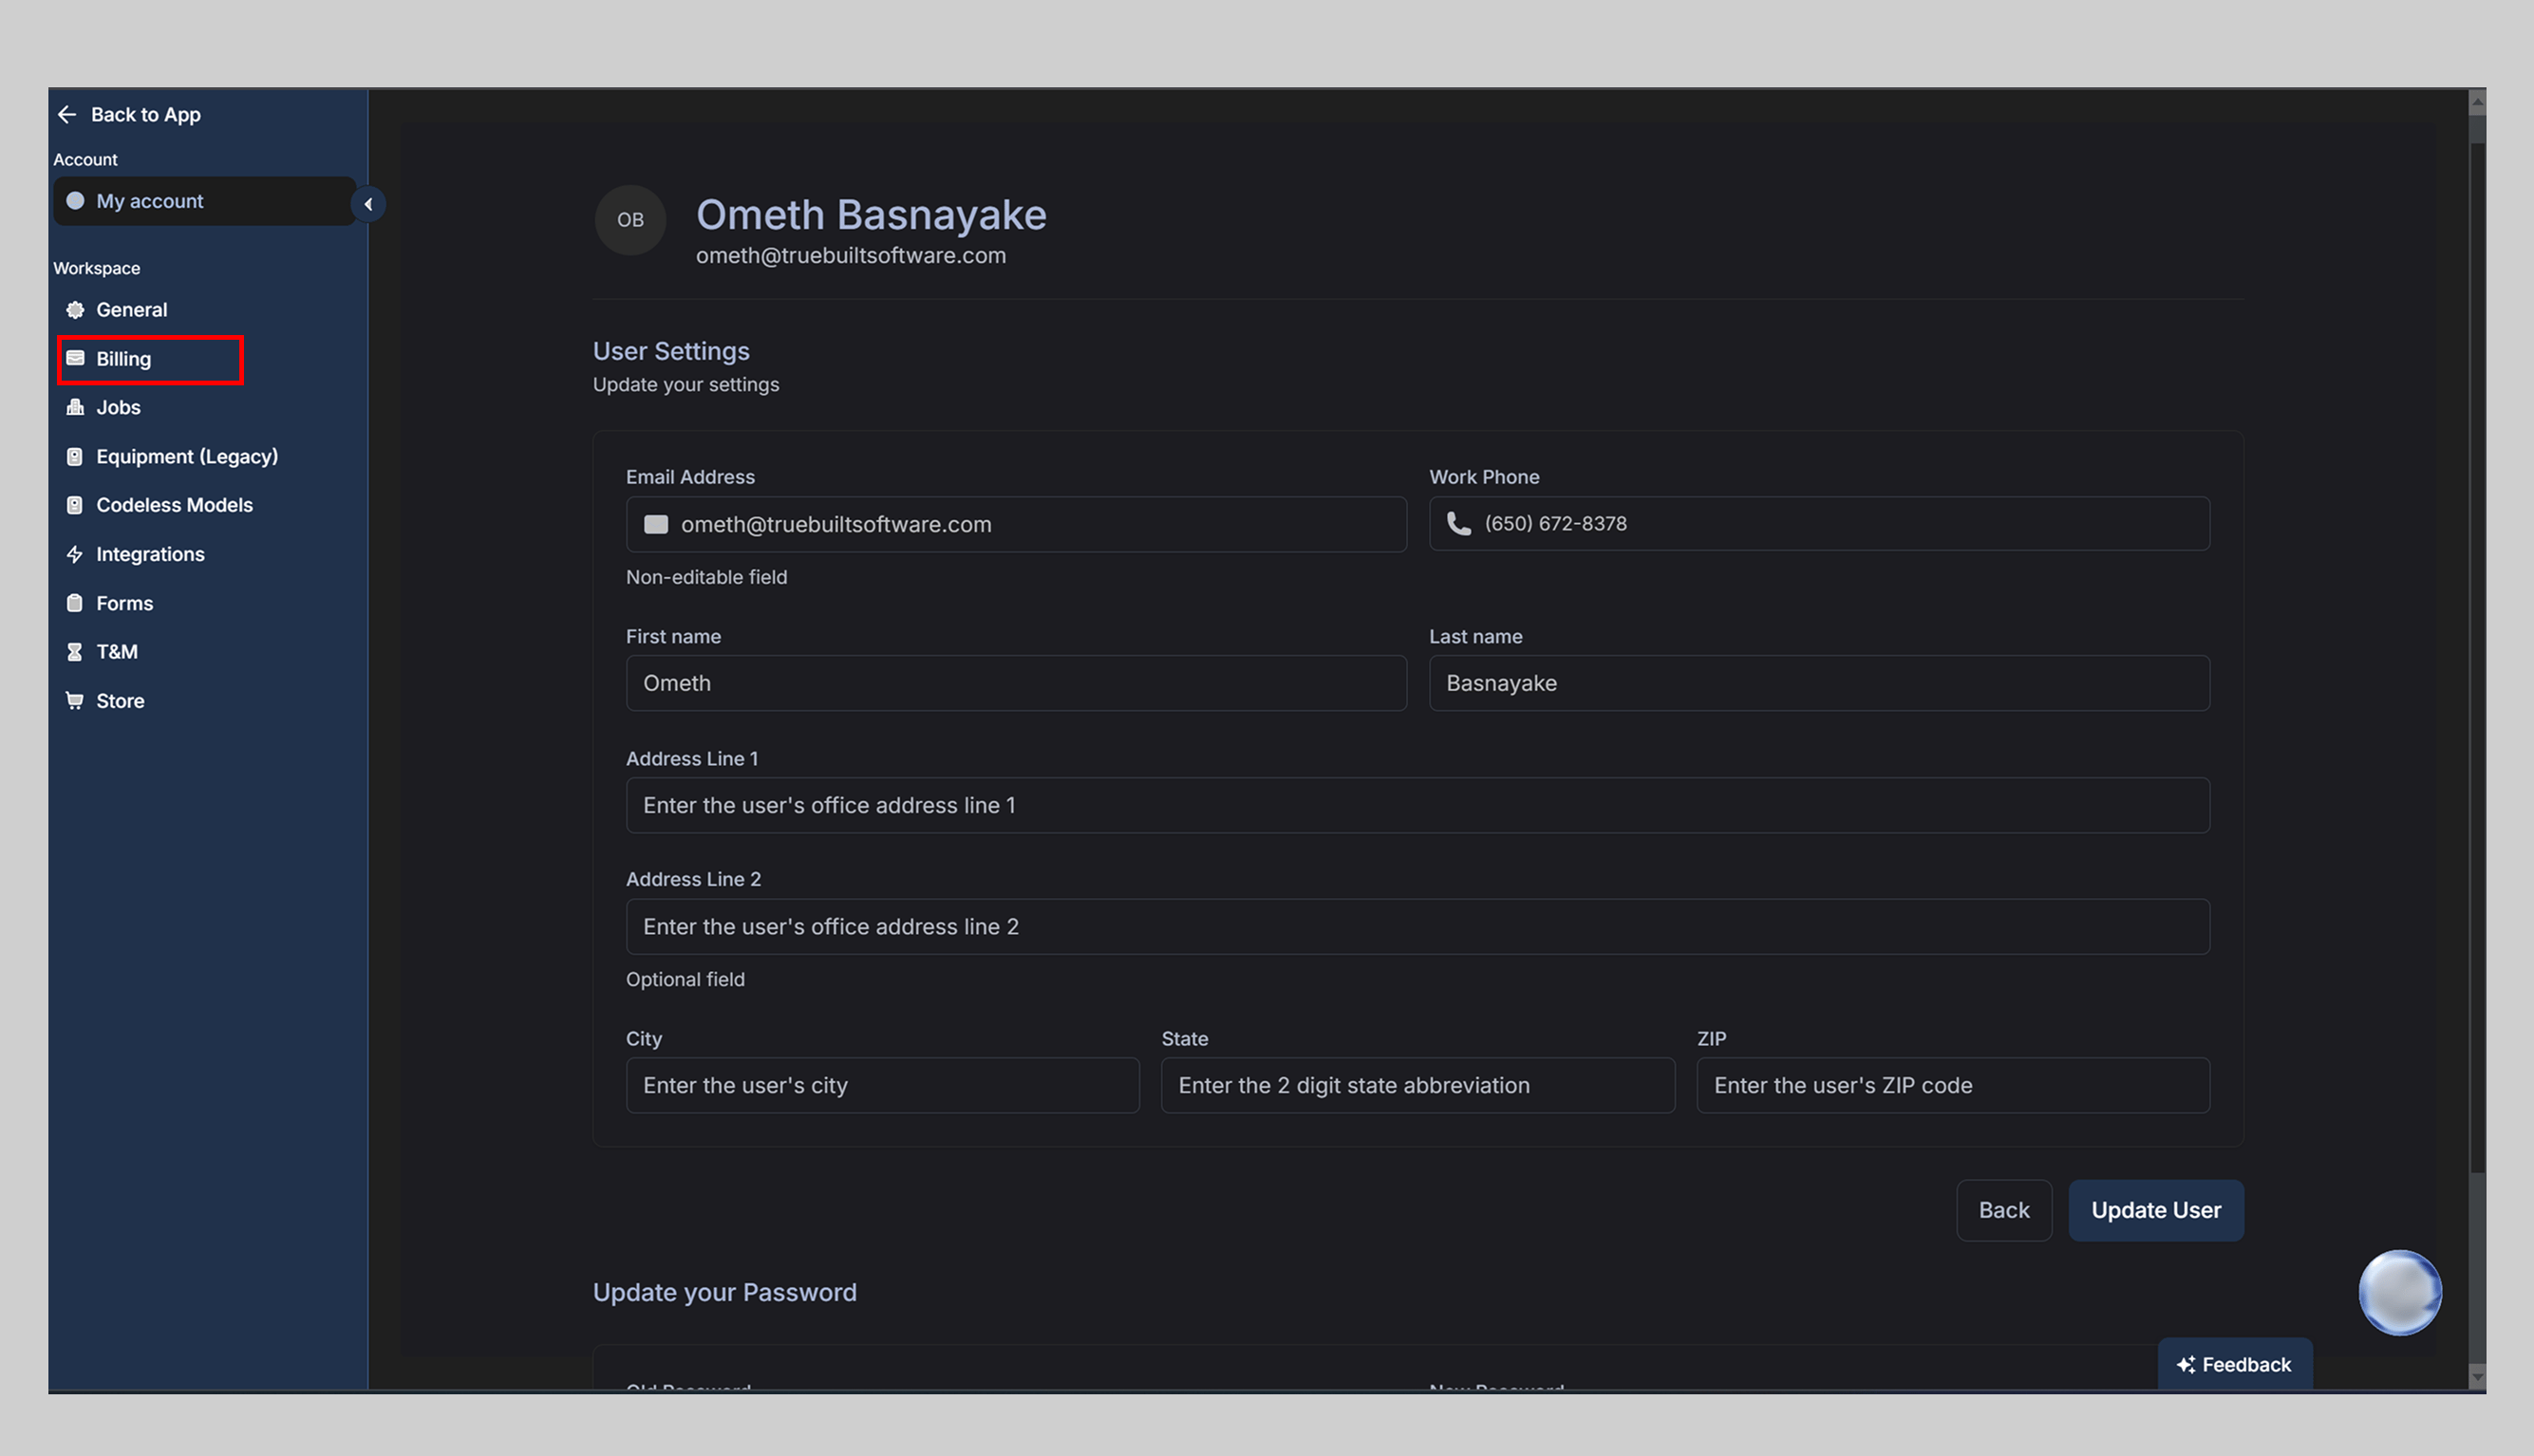Click the Billing card icon
This screenshot has width=2534, height=1456.
75,358
